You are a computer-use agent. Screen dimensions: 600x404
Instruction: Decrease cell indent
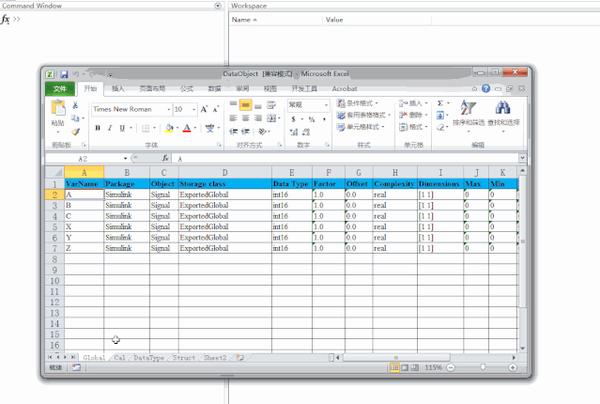tap(233, 132)
